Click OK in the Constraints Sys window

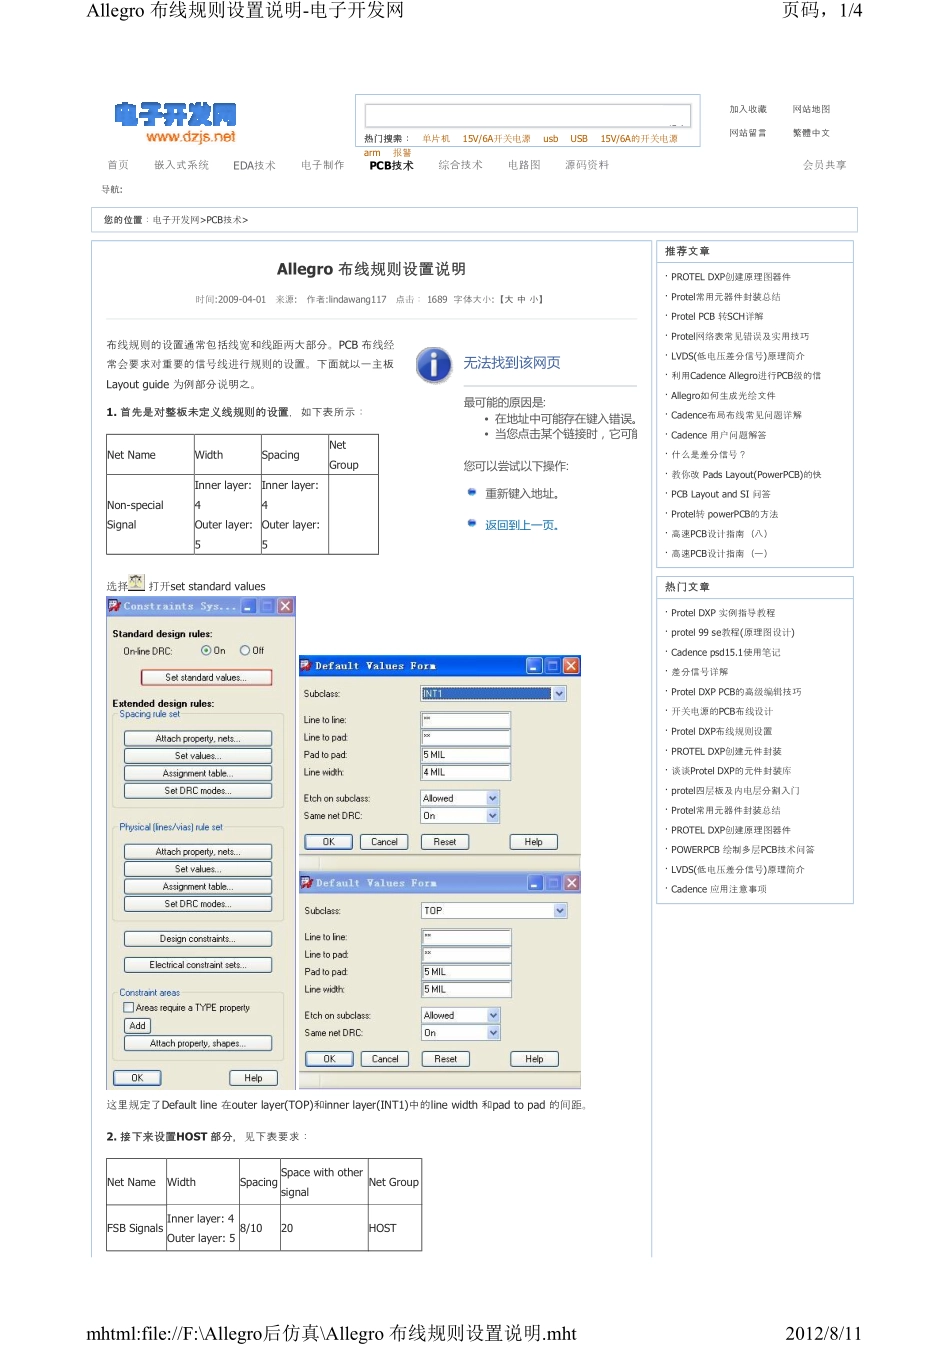tap(137, 1078)
